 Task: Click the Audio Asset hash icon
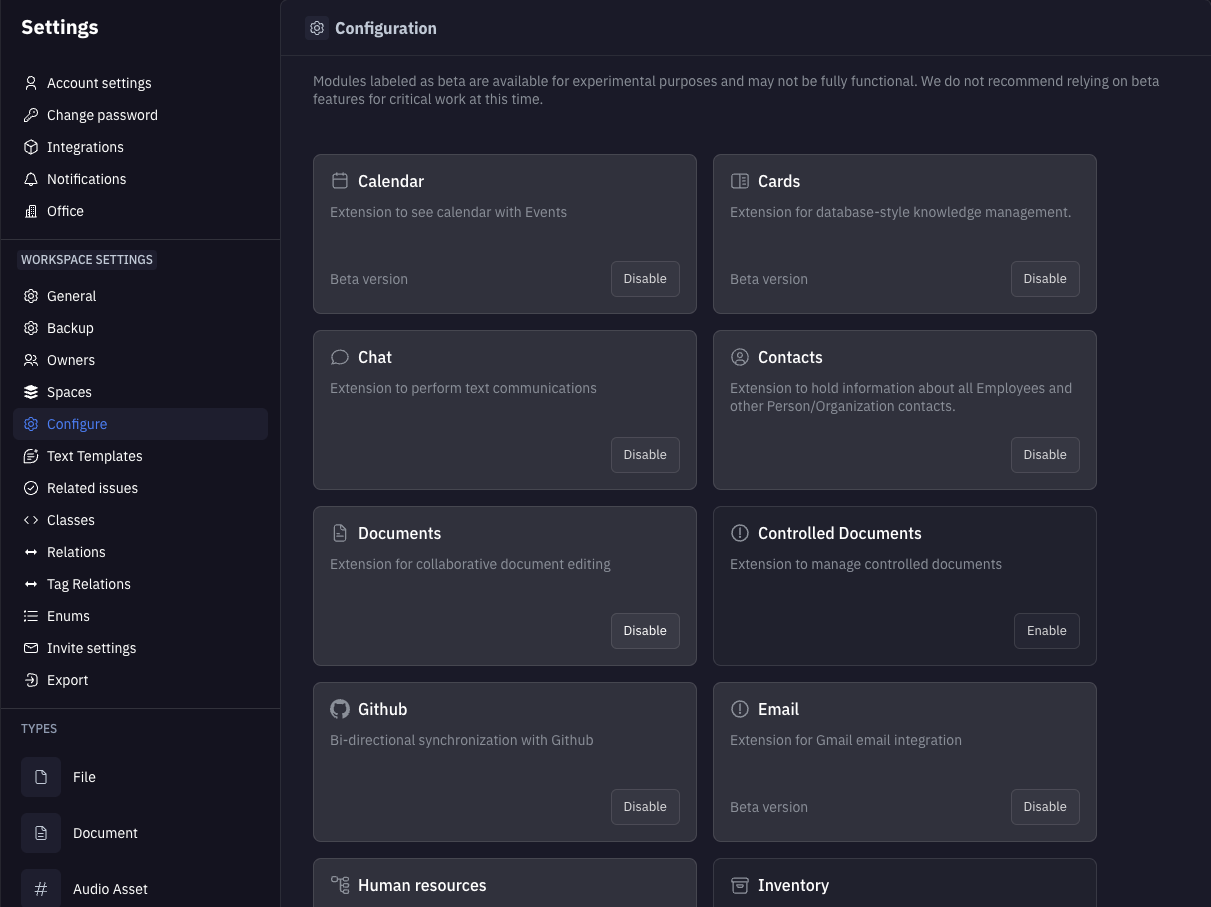[x=41, y=888]
